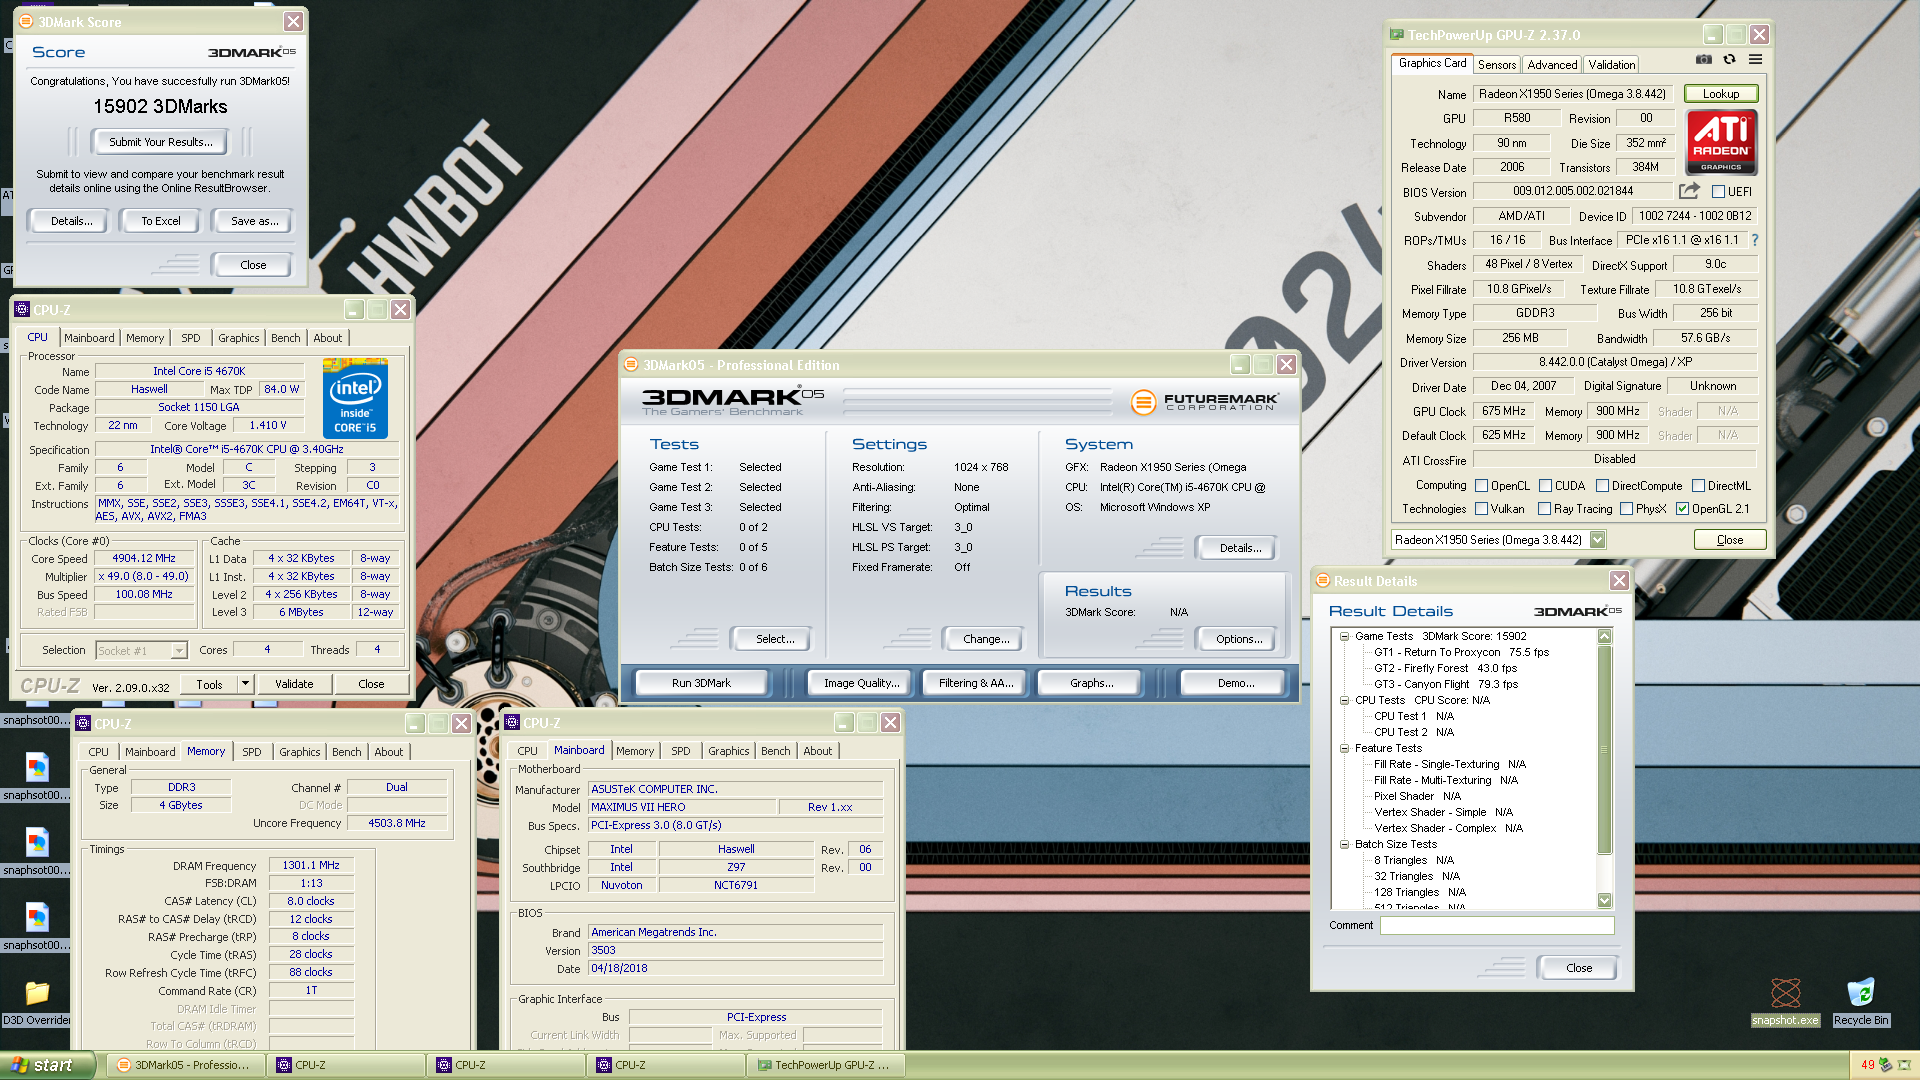This screenshot has height=1080, width=1920.
Task: Click the Filtering & AA button
Action: 975,683
